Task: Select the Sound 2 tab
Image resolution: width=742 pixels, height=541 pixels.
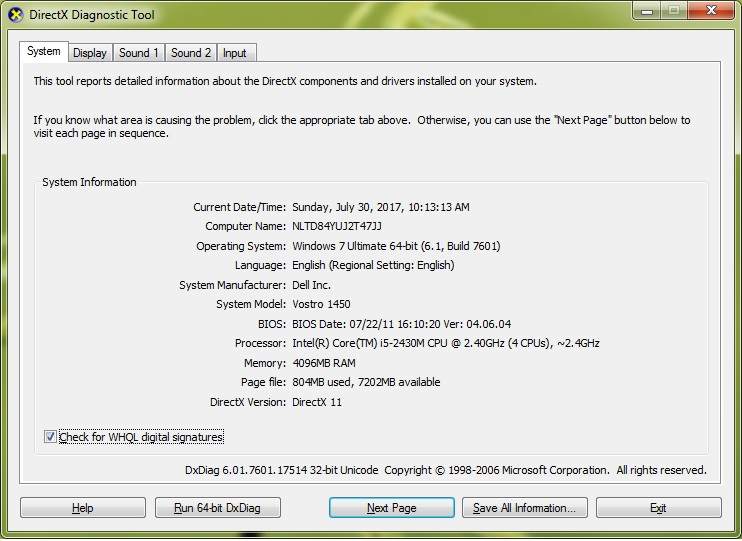Action: pyautogui.click(x=191, y=53)
